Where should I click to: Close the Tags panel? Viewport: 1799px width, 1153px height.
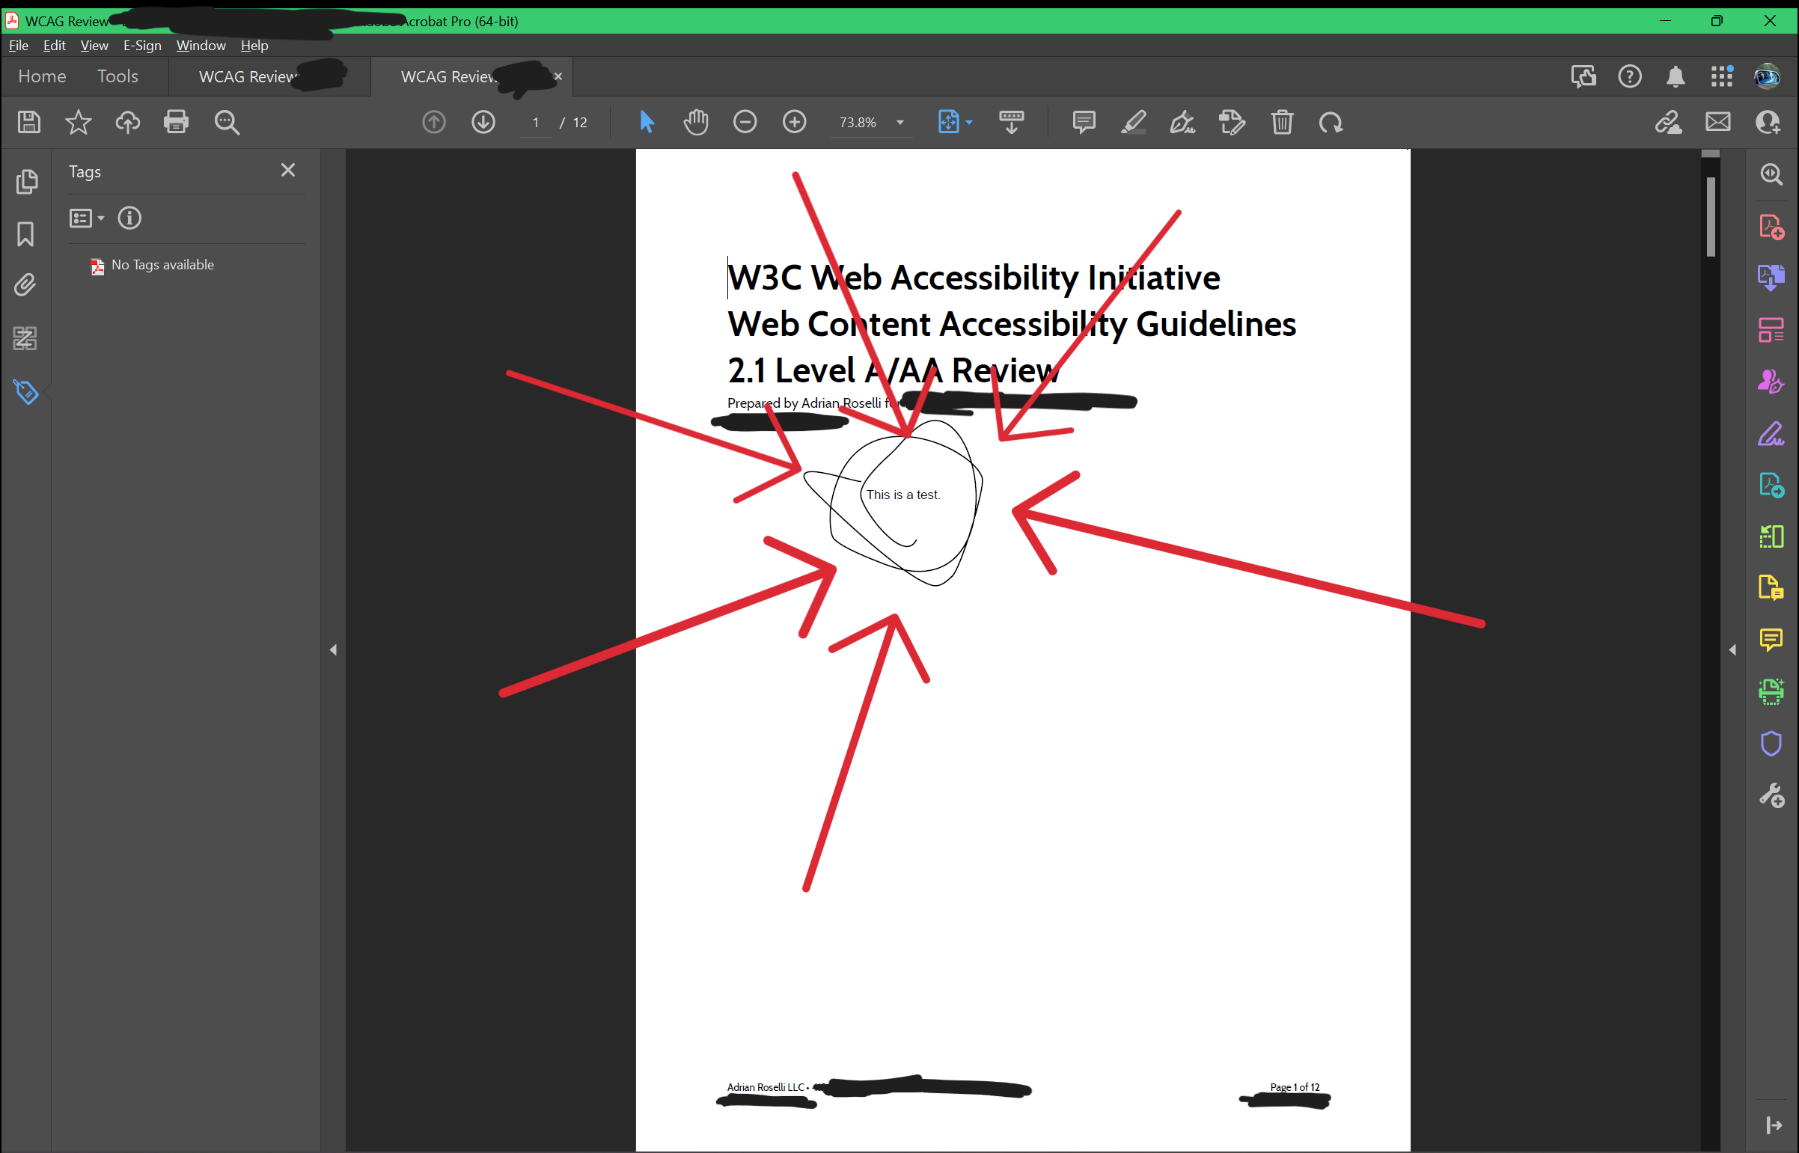click(288, 170)
